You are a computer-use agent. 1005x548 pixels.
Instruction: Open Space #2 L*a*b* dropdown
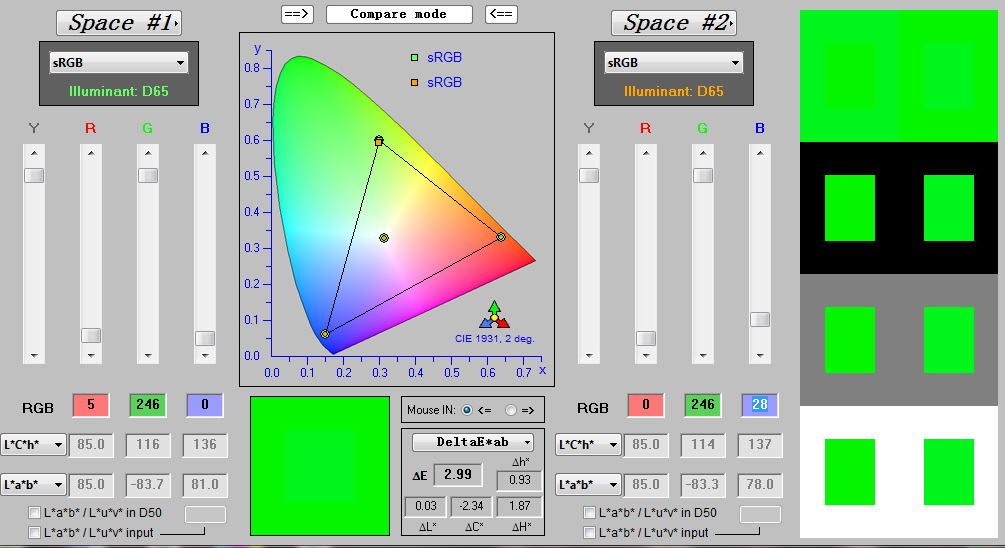pos(588,485)
